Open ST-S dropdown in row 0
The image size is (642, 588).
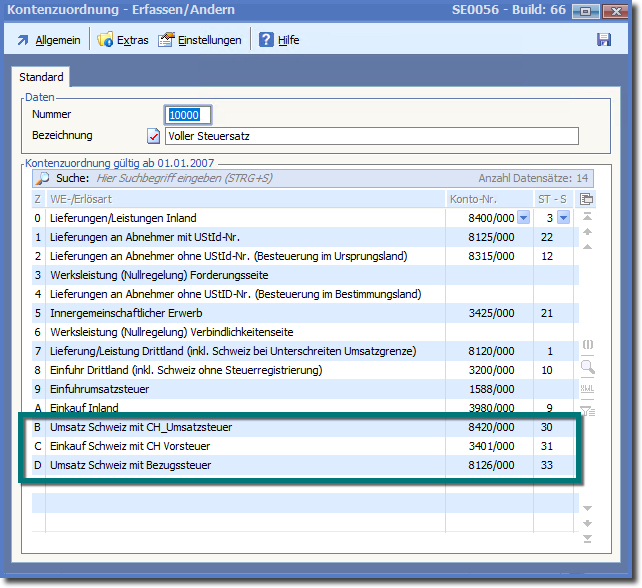pyautogui.click(x=563, y=218)
